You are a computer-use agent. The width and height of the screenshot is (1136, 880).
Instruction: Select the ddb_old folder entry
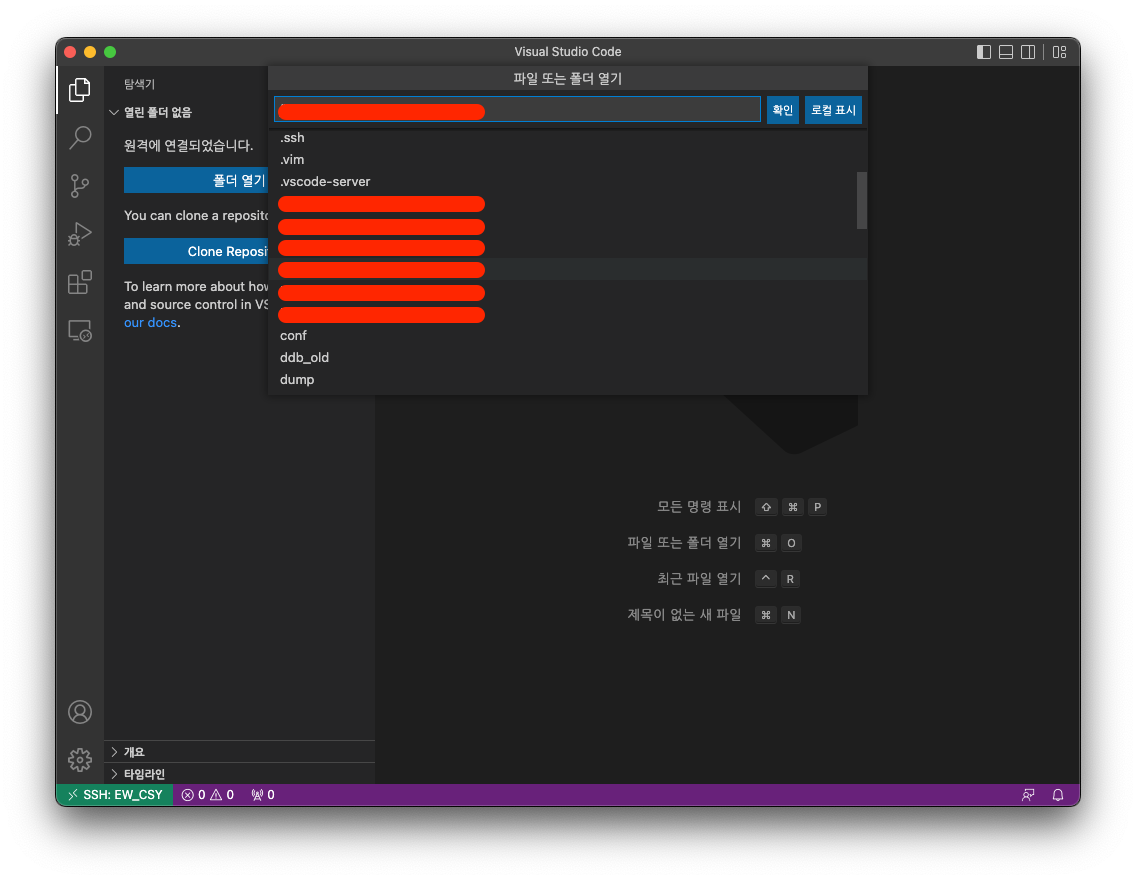tap(567, 358)
